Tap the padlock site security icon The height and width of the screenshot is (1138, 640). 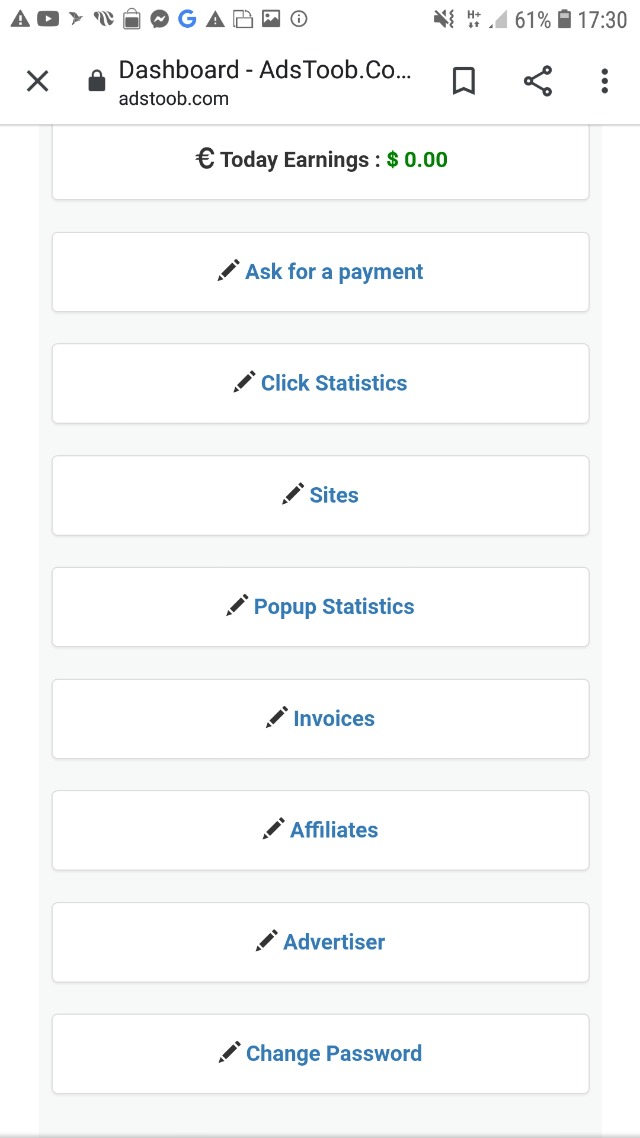pyautogui.click(x=97, y=82)
